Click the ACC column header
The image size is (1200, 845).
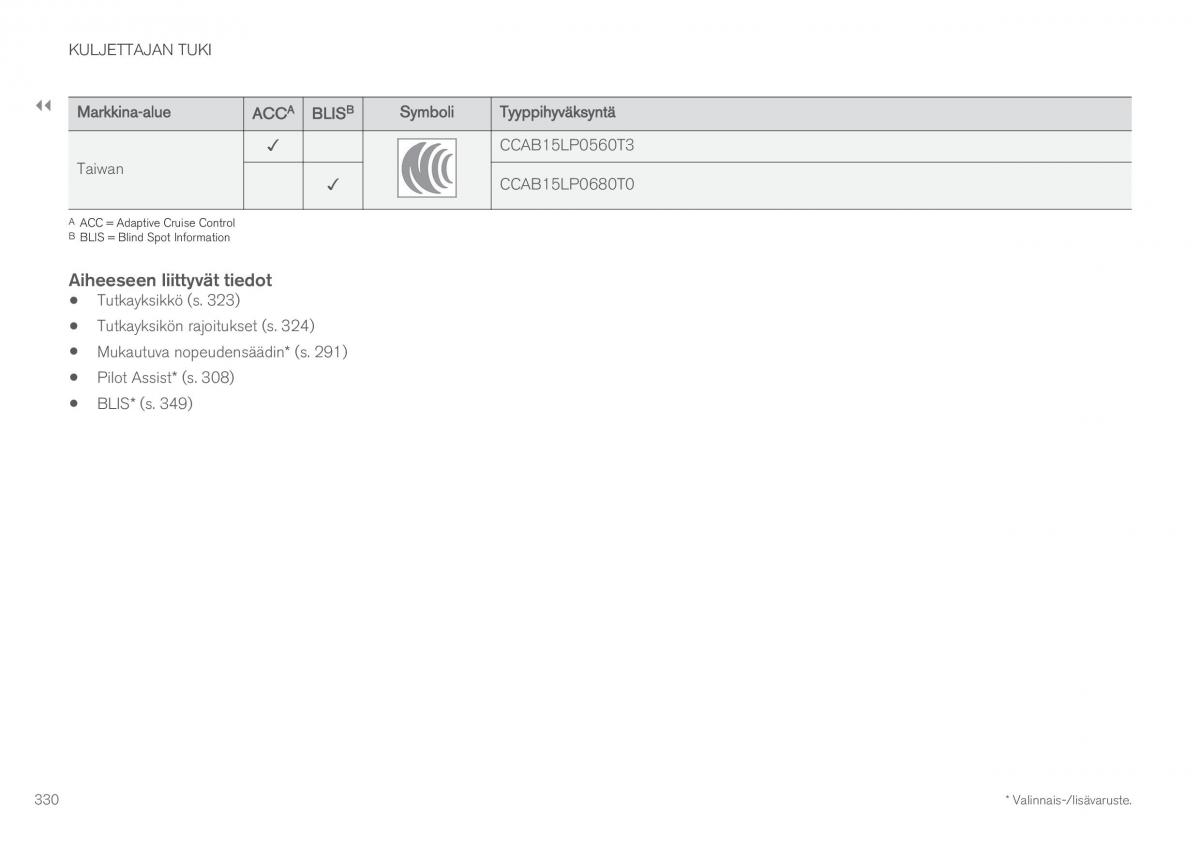(x=272, y=113)
